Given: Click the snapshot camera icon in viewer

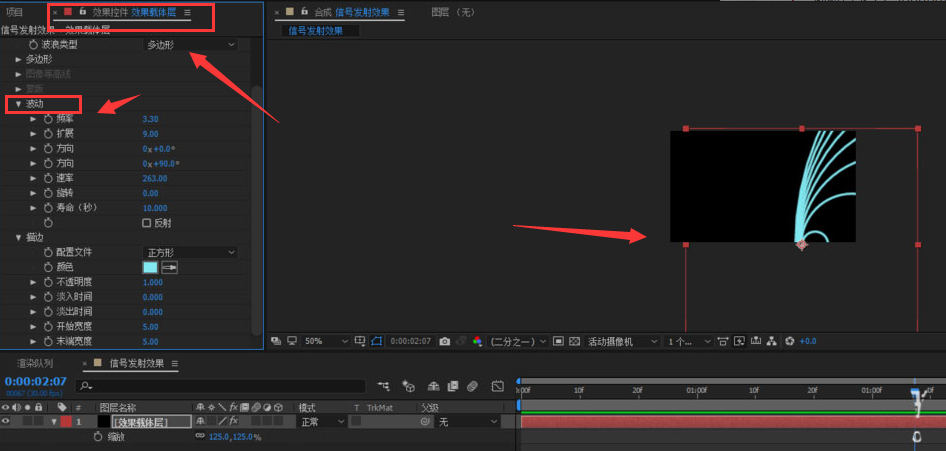Looking at the screenshot, I should [445, 341].
